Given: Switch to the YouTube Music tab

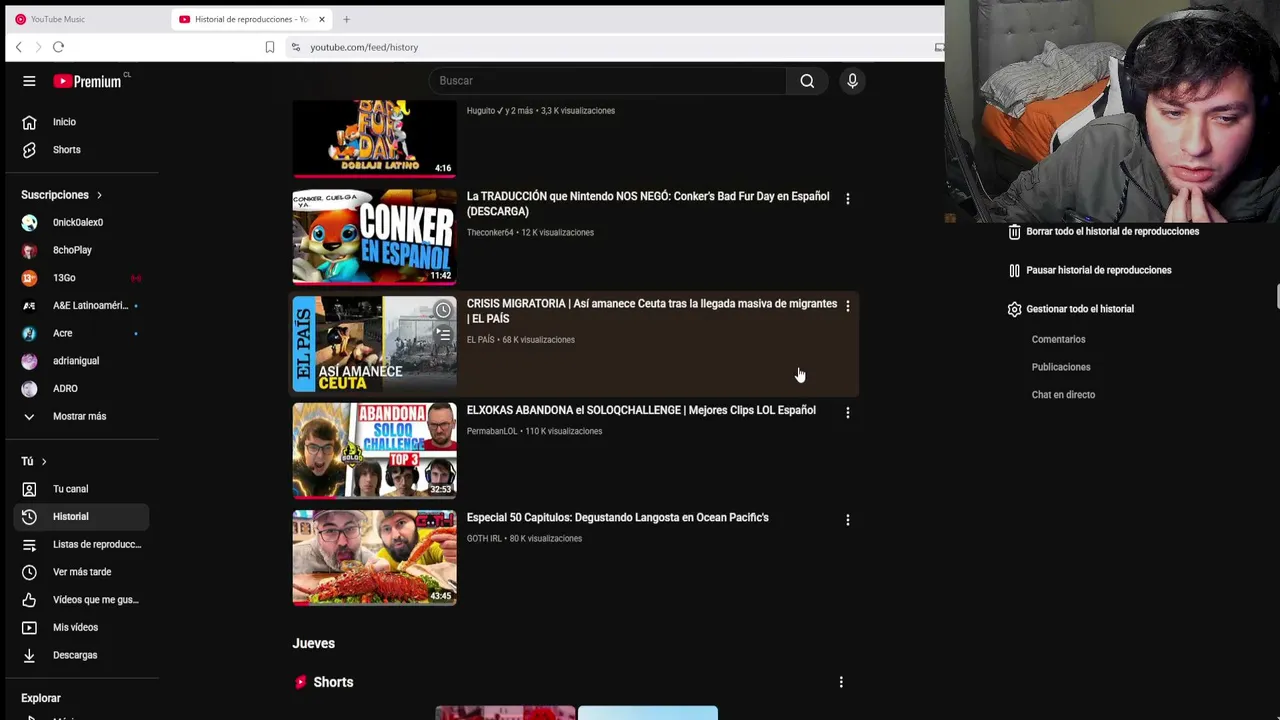Looking at the screenshot, I should point(85,19).
